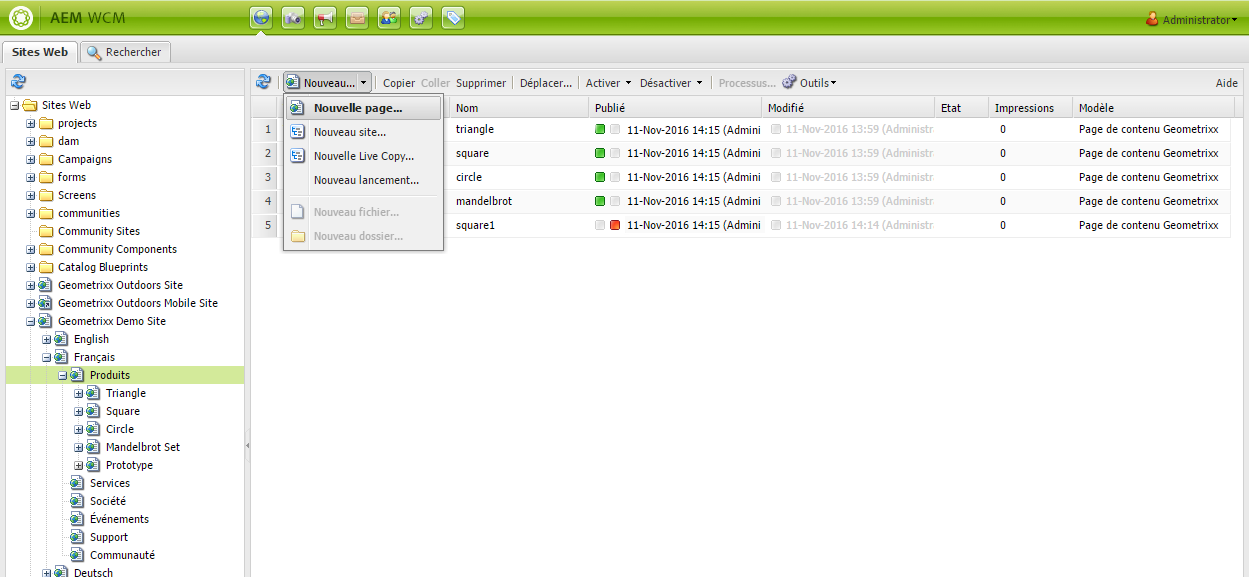
Task: Collapse the Geometrixx Demo Site node
Action: pos(30,321)
